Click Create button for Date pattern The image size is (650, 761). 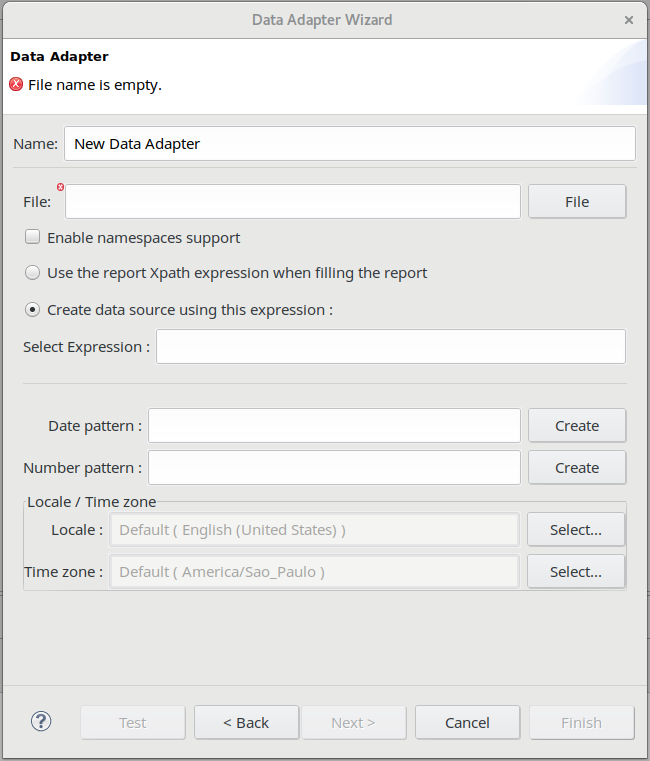tap(576, 425)
